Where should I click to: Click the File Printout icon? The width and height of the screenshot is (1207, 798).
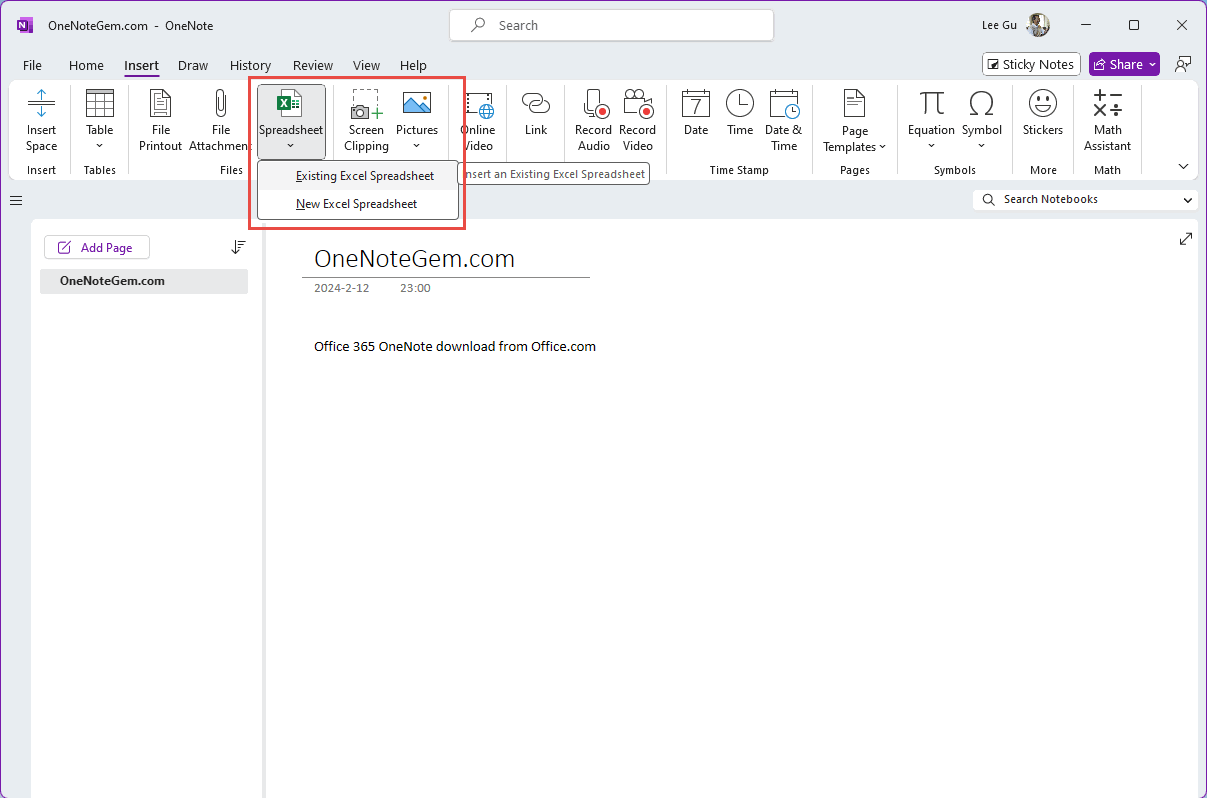pyautogui.click(x=160, y=103)
